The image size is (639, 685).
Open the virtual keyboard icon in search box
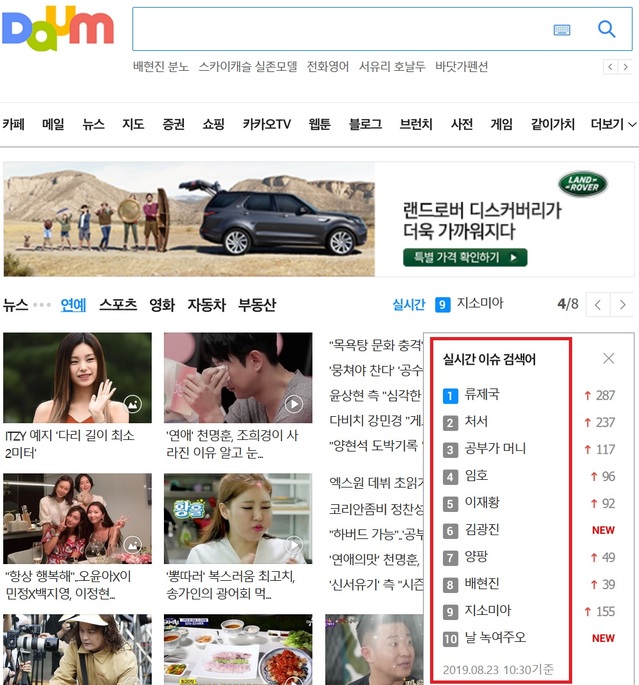click(562, 30)
